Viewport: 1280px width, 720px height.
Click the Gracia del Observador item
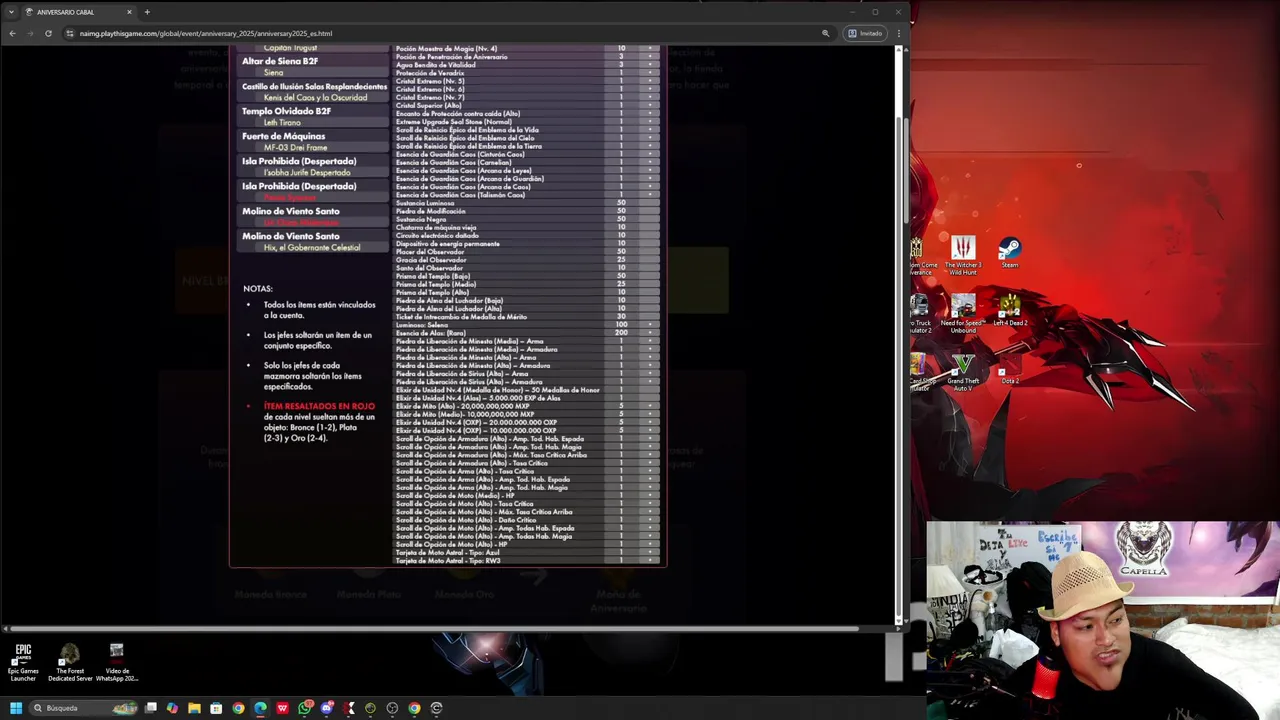coord(431,260)
